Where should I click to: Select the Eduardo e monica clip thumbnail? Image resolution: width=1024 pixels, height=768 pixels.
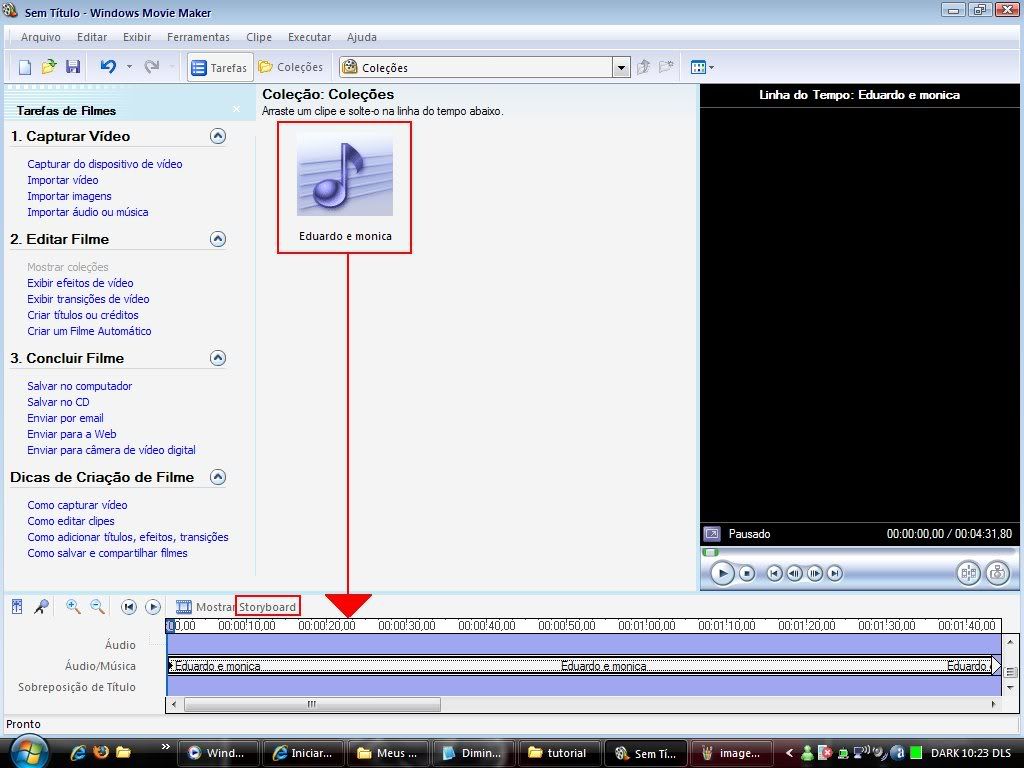click(x=345, y=177)
